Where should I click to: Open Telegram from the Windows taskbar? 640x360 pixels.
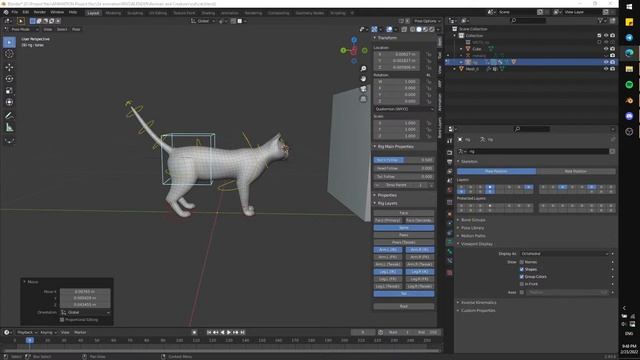tap(629, 38)
